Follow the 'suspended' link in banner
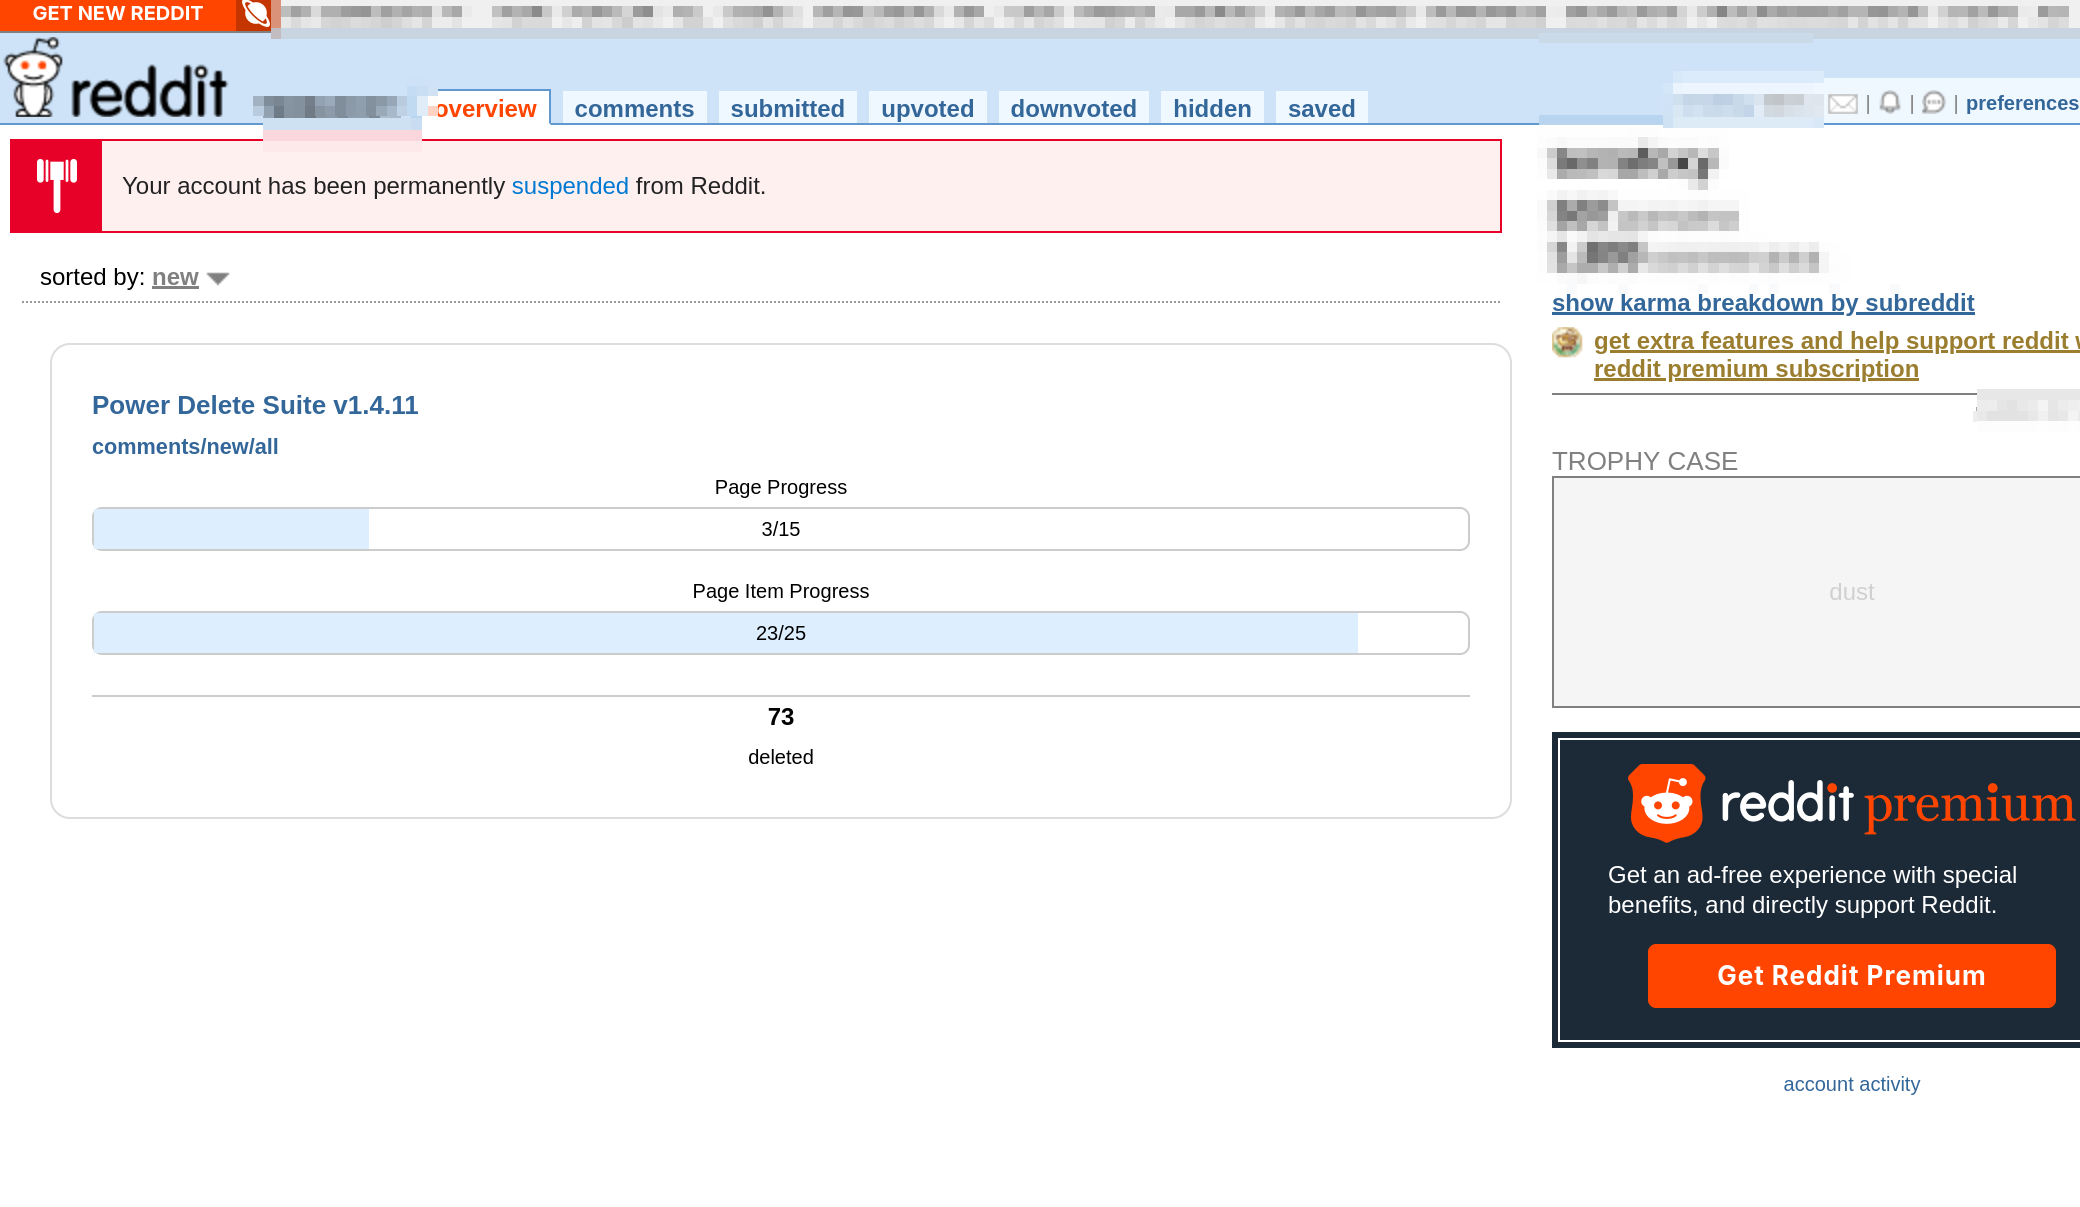The height and width of the screenshot is (1207, 2080). click(570, 186)
